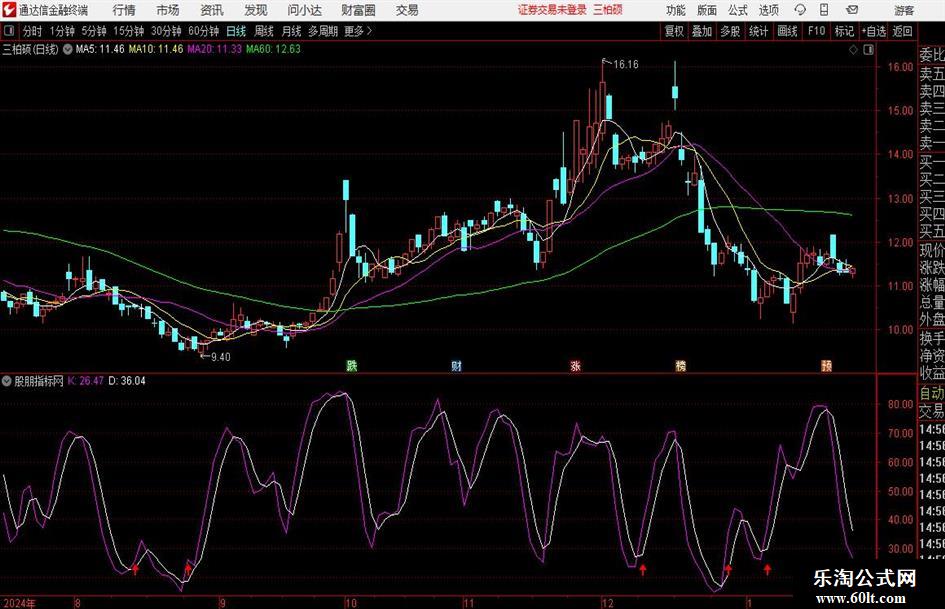The image size is (945, 609).
Task: Click the 委比 label in right panel
Action: pyautogui.click(x=932, y=55)
